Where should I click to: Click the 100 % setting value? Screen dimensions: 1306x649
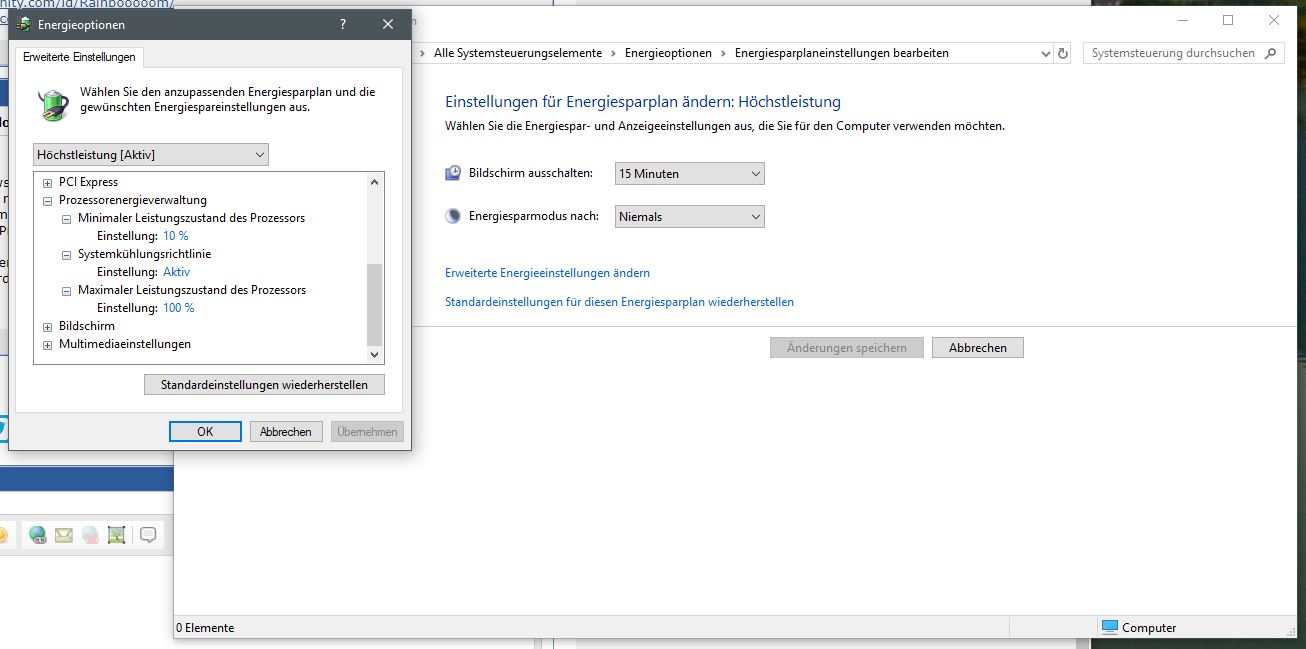(x=179, y=308)
